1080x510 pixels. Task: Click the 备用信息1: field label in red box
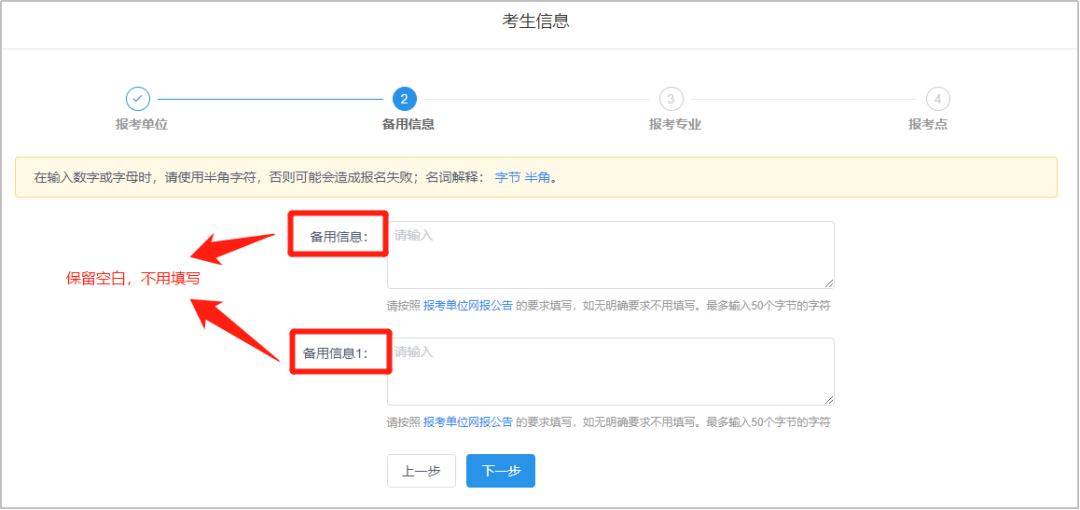click(336, 353)
